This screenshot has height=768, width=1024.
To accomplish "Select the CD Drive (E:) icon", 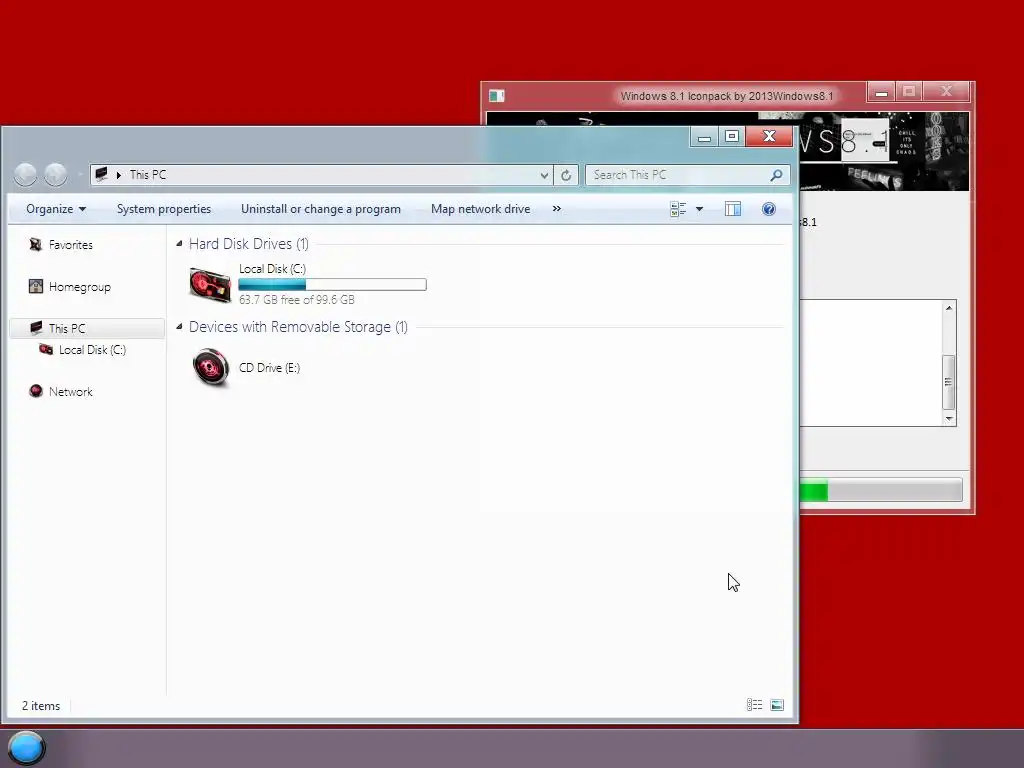I will (x=210, y=368).
